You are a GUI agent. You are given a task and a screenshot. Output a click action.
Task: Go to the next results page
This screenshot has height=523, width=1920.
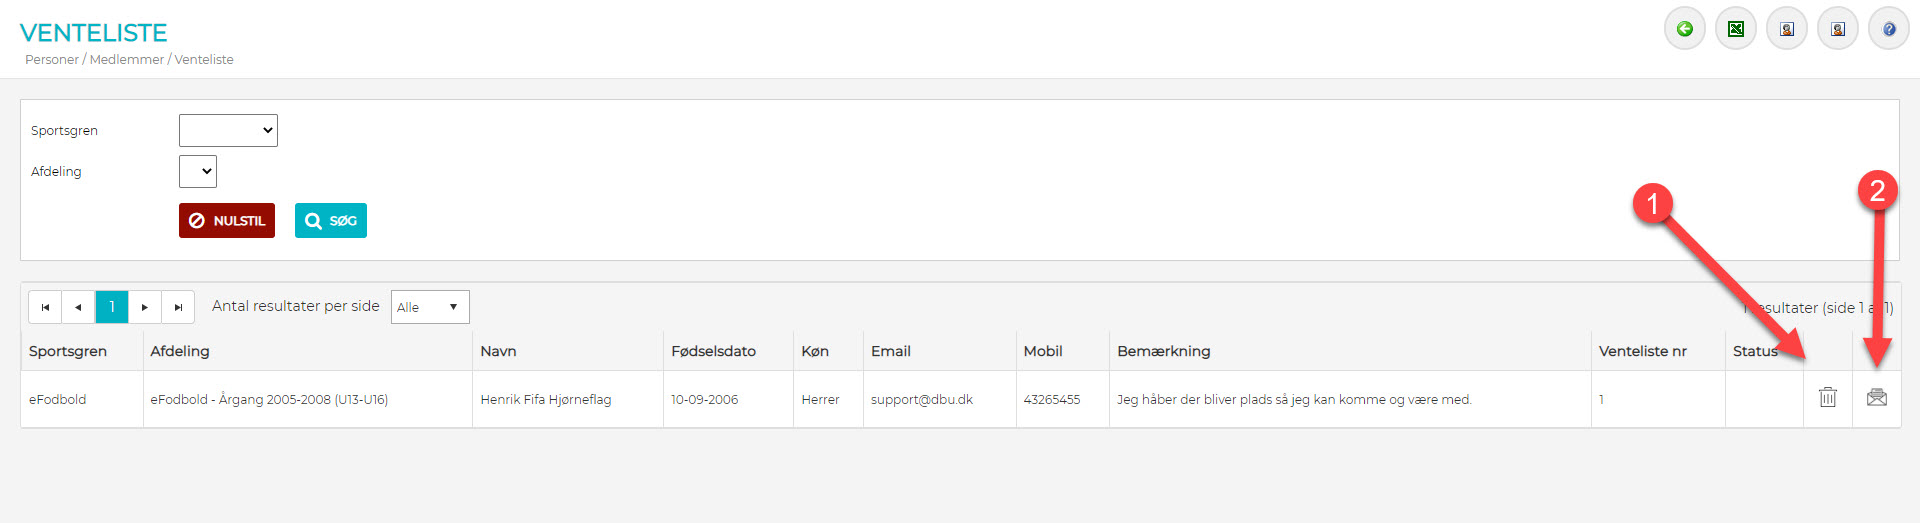(x=145, y=307)
